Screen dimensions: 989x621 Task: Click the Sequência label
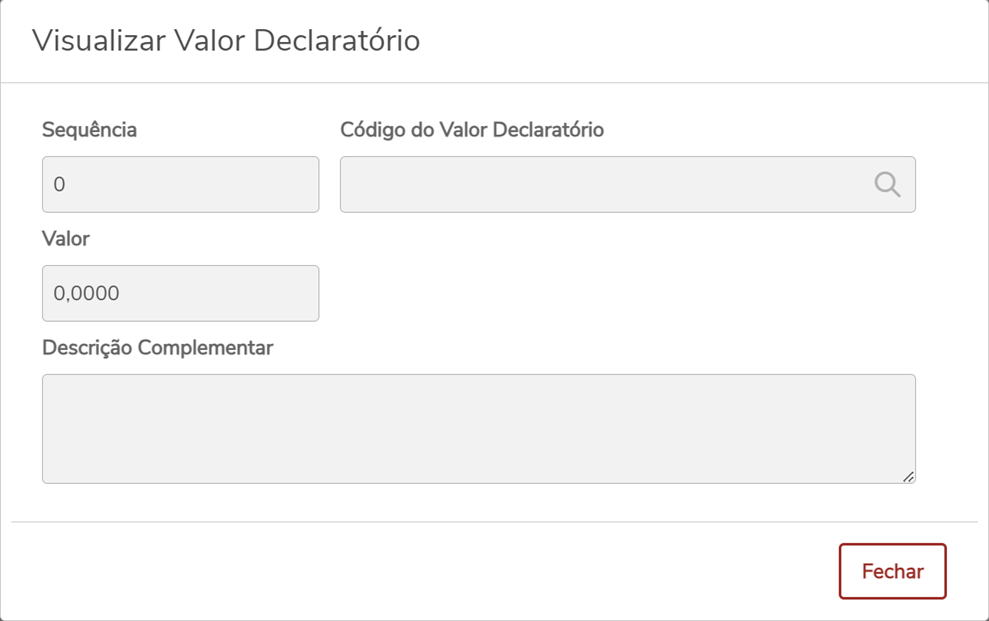pyautogui.click(x=89, y=130)
